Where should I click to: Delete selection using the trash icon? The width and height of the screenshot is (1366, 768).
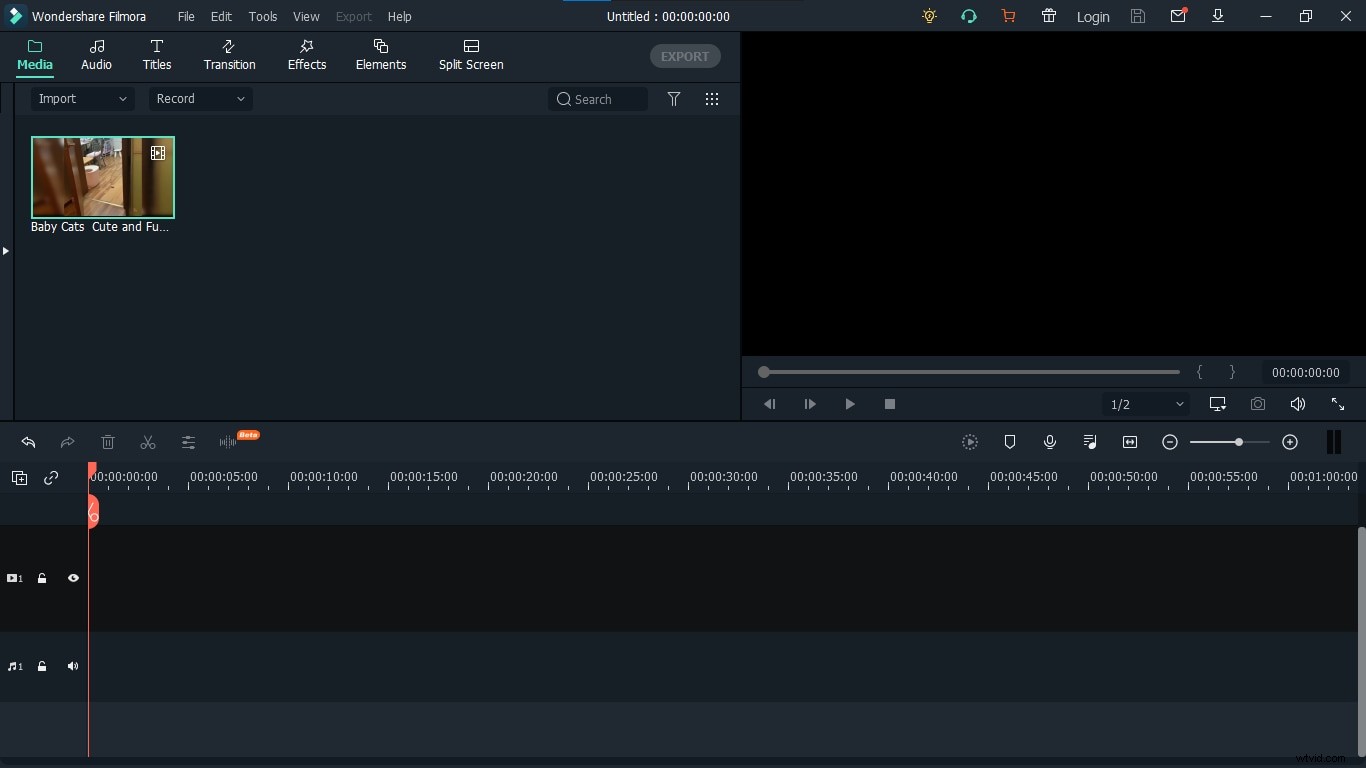[x=108, y=443]
